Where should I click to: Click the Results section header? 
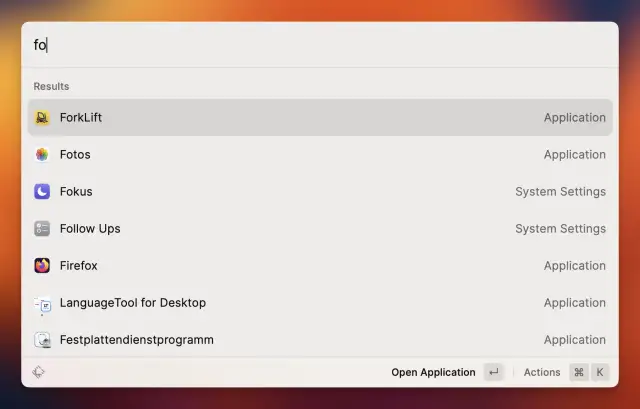(51, 87)
